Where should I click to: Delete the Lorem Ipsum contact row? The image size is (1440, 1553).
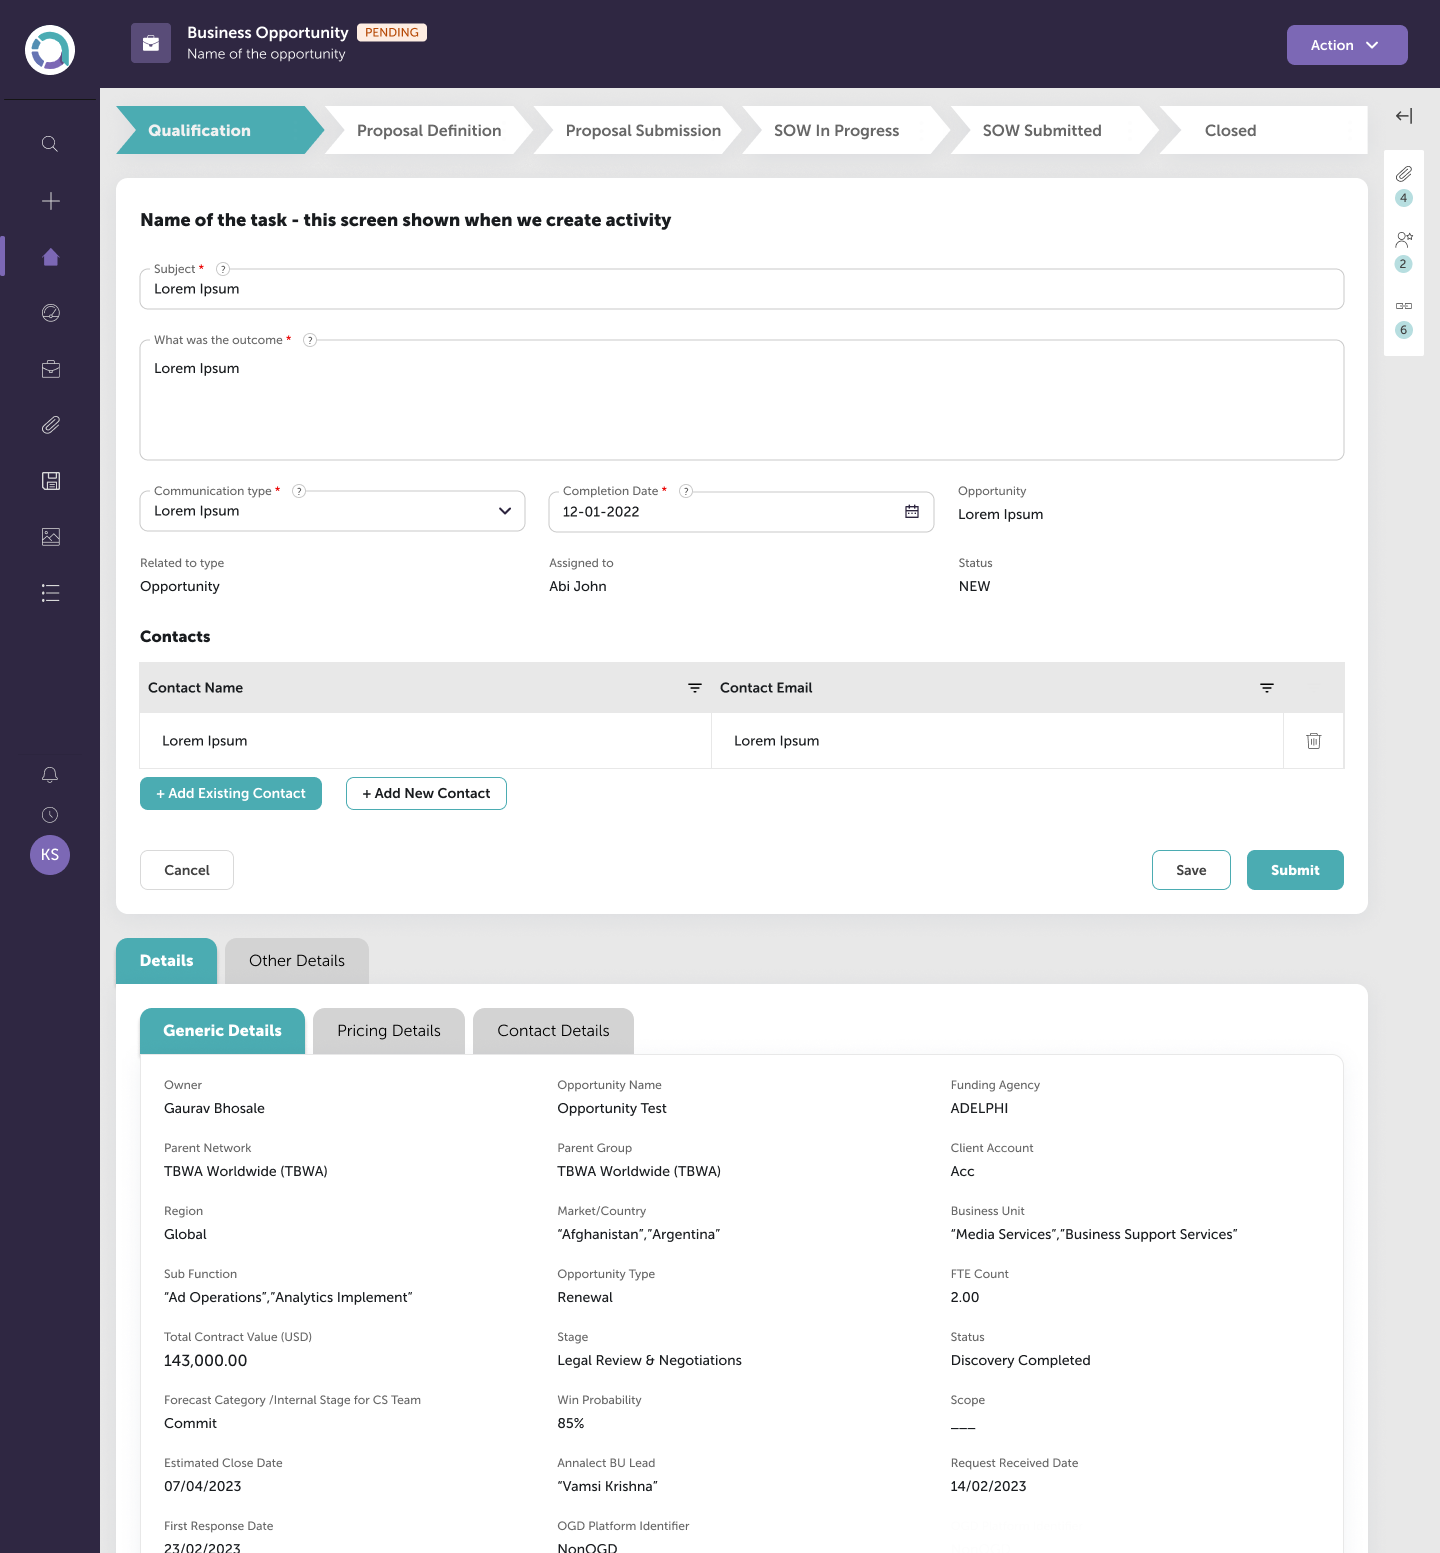coord(1313,741)
